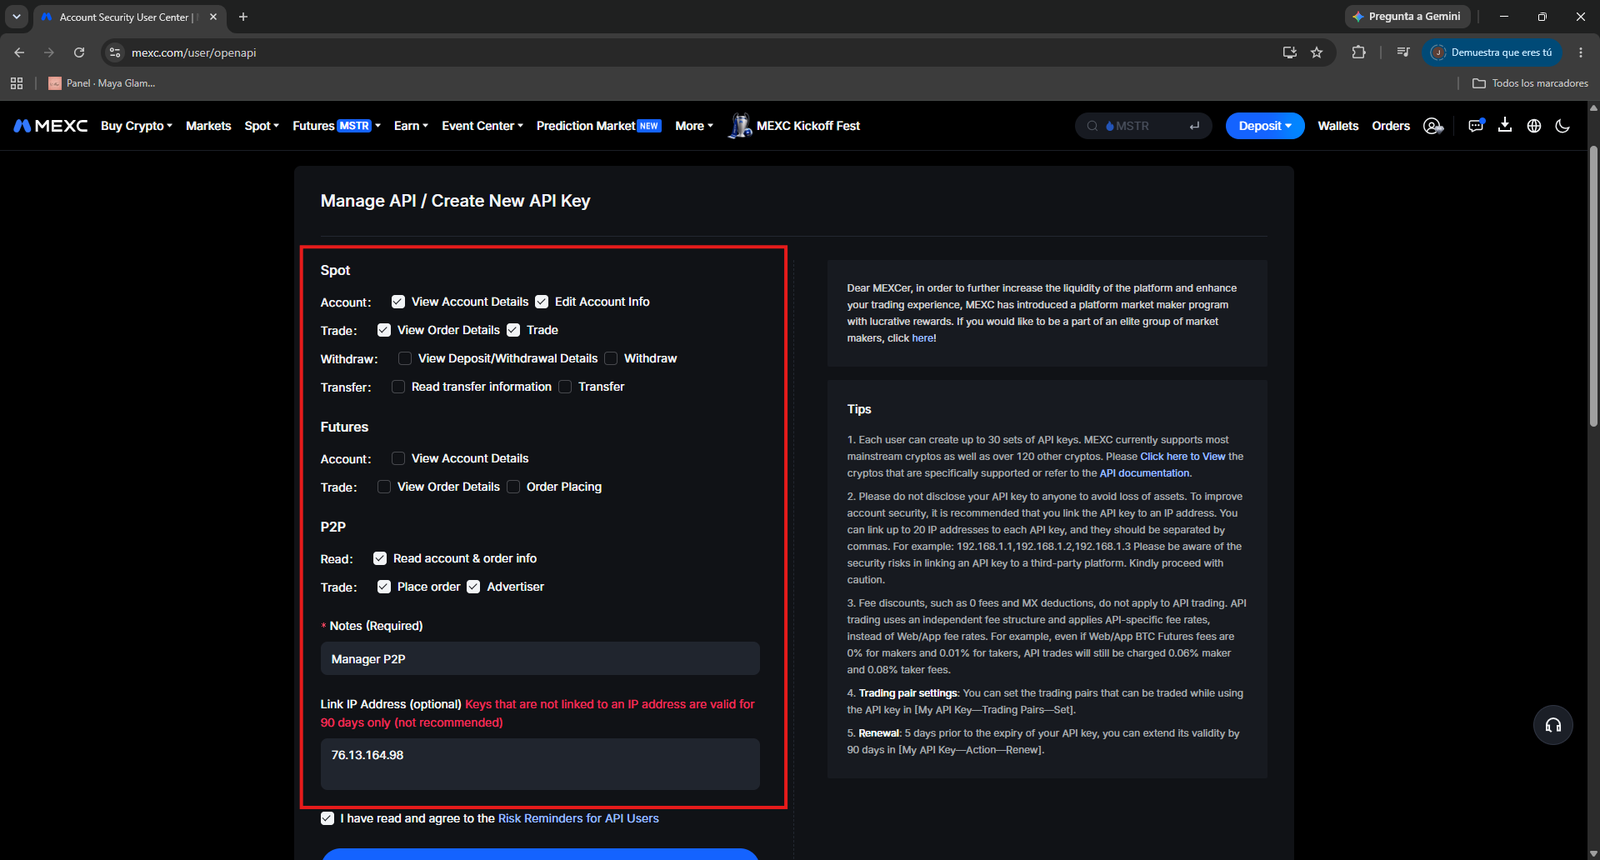Open the browser extensions puzzle icon
Image resolution: width=1600 pixels, height=860 pixels.
(1358, 52)
